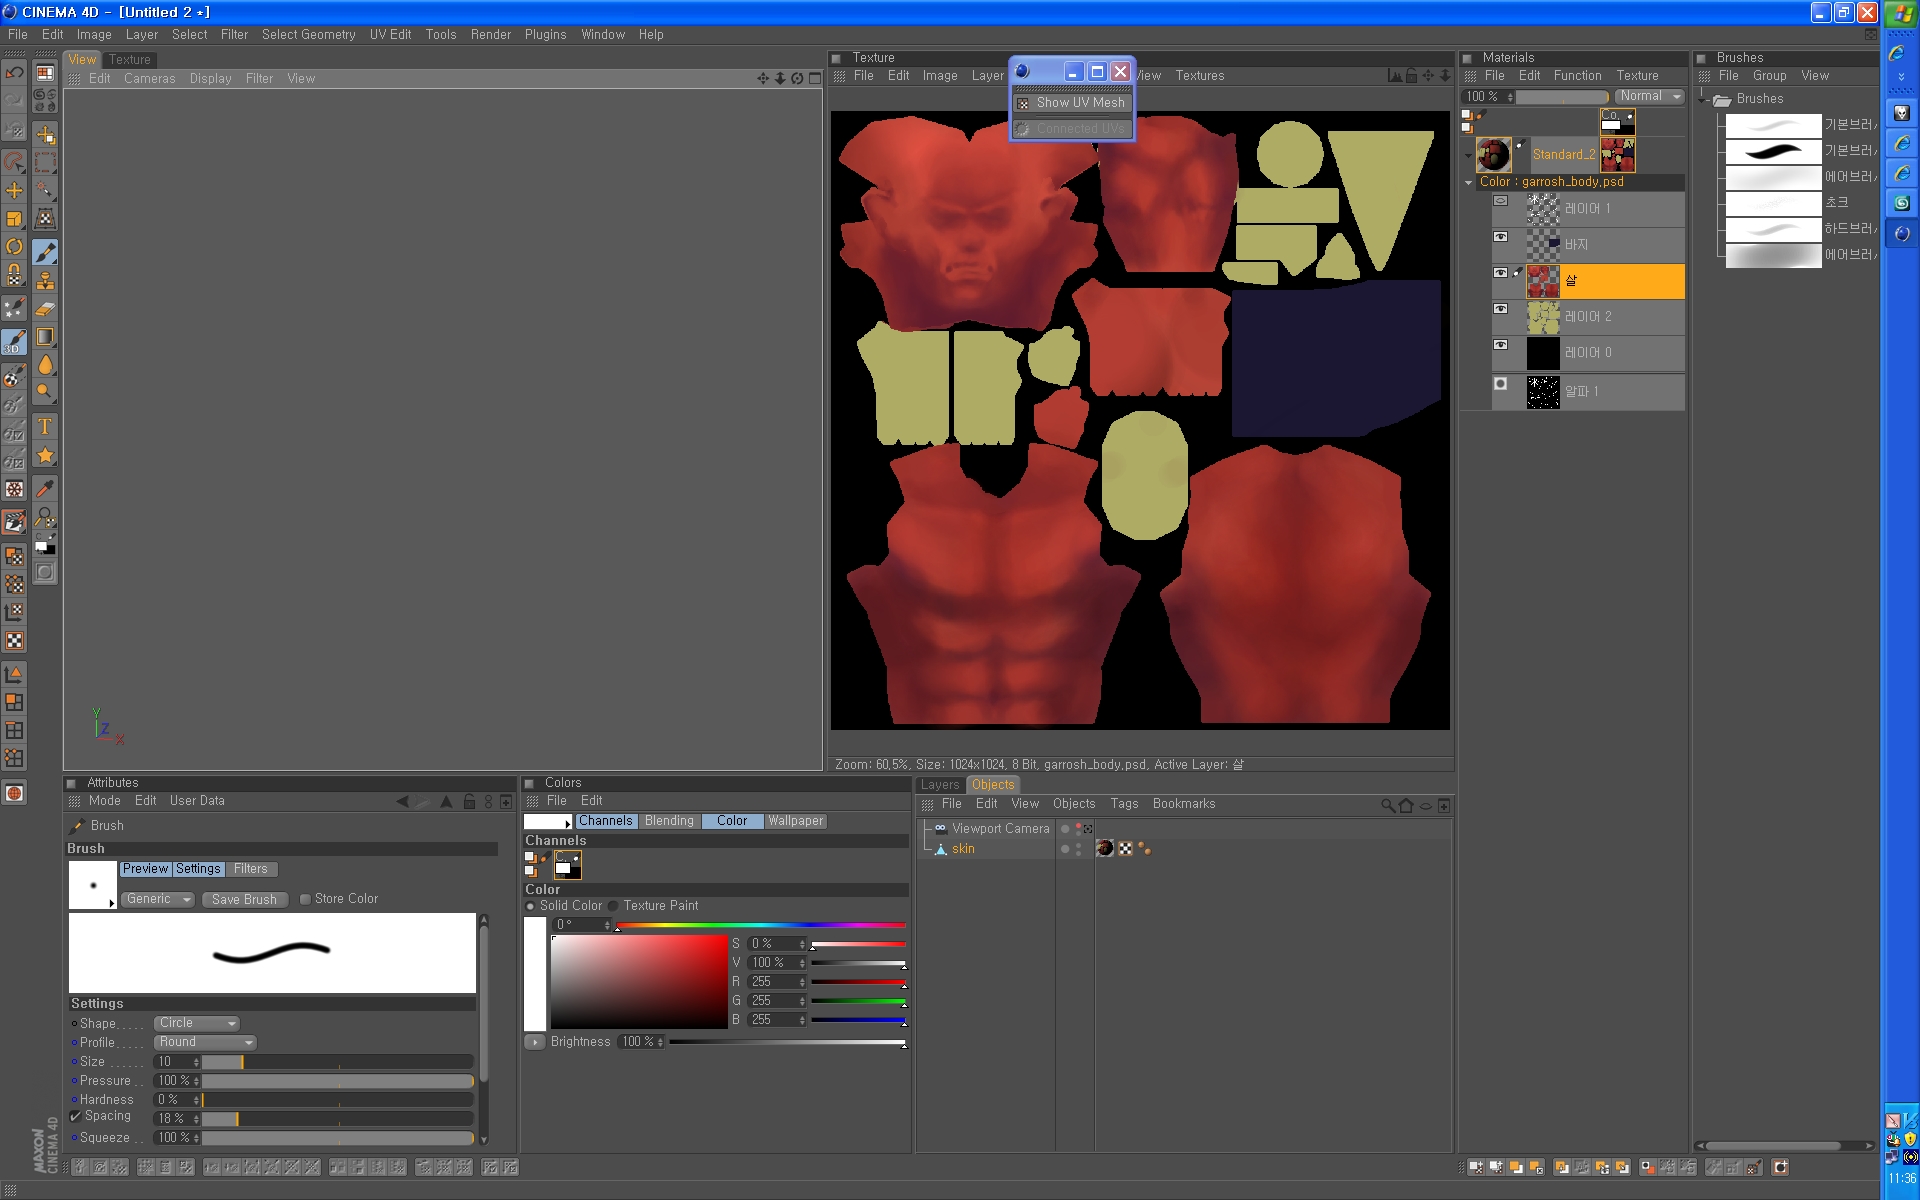Uncheck the Spacing checkbox

75,1117
